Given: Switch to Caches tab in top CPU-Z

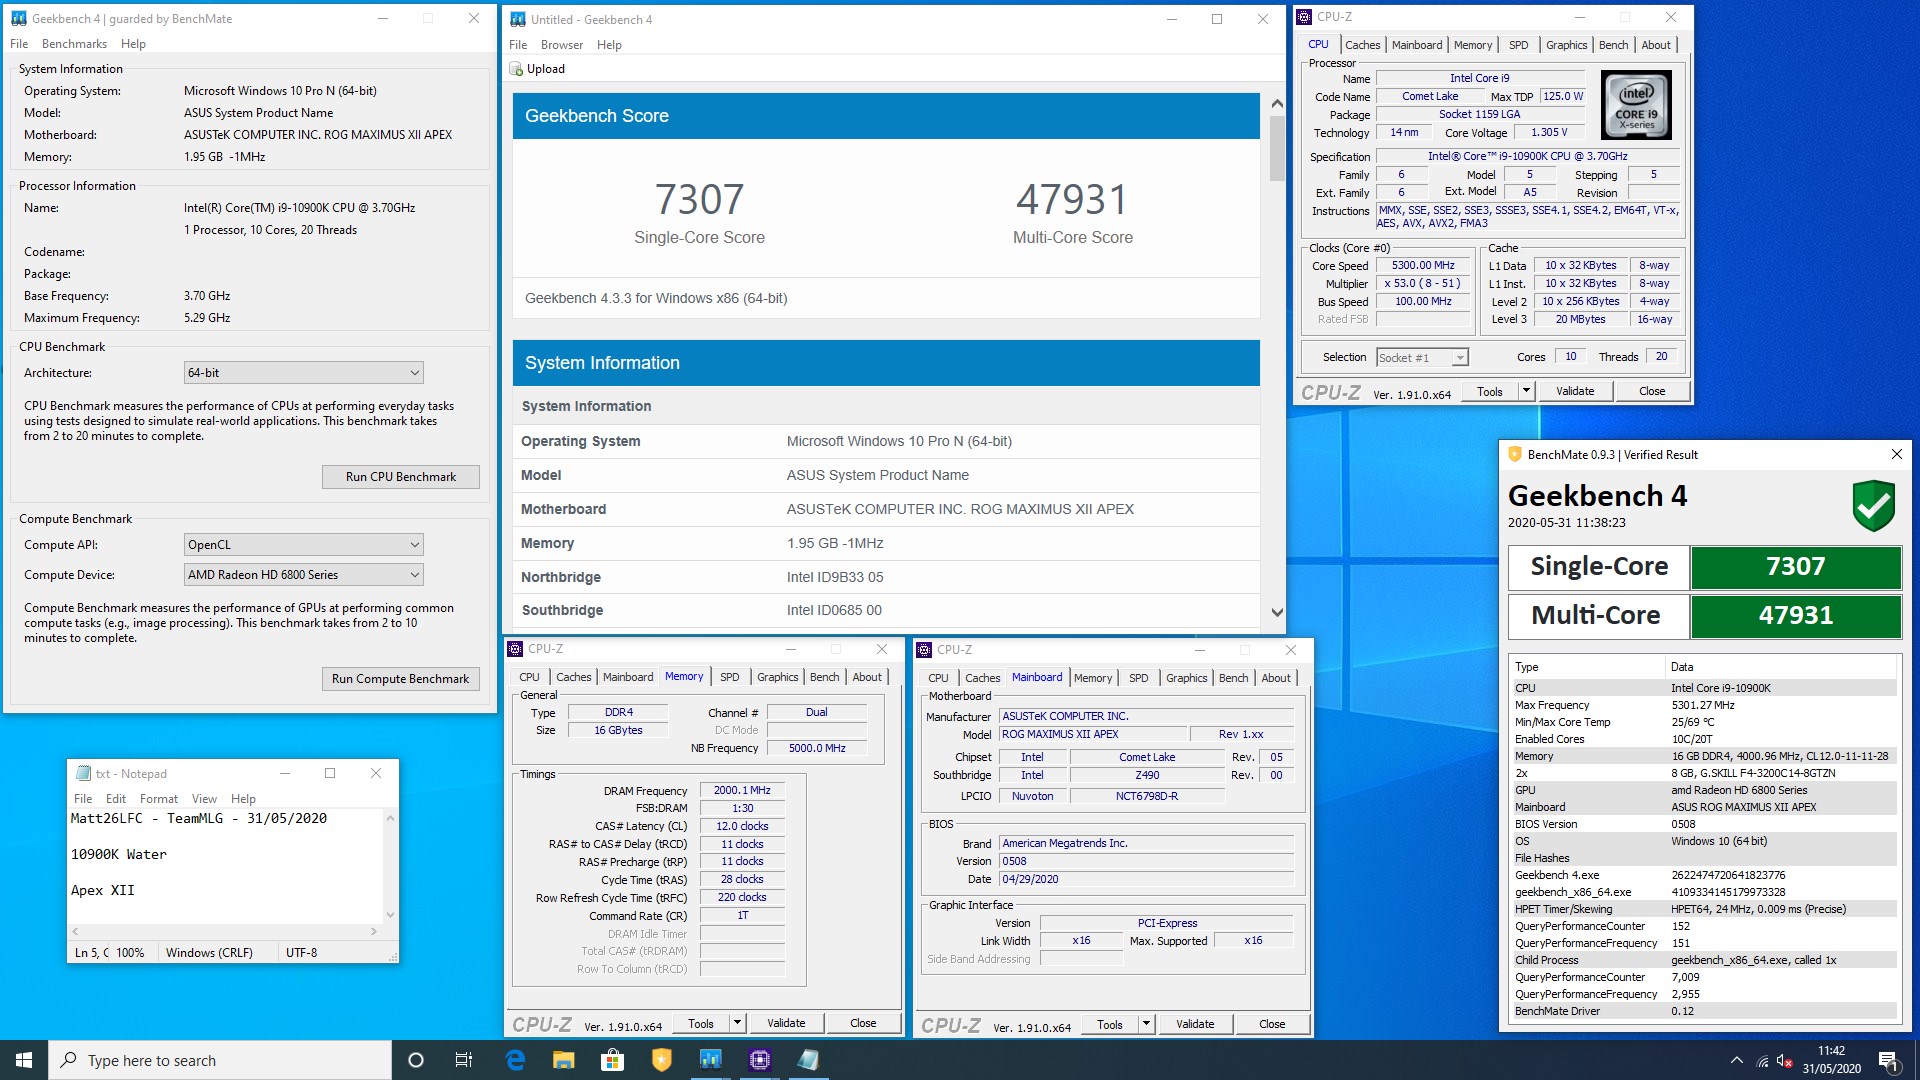Looking at the screenshot, I should pos(1362,45).
